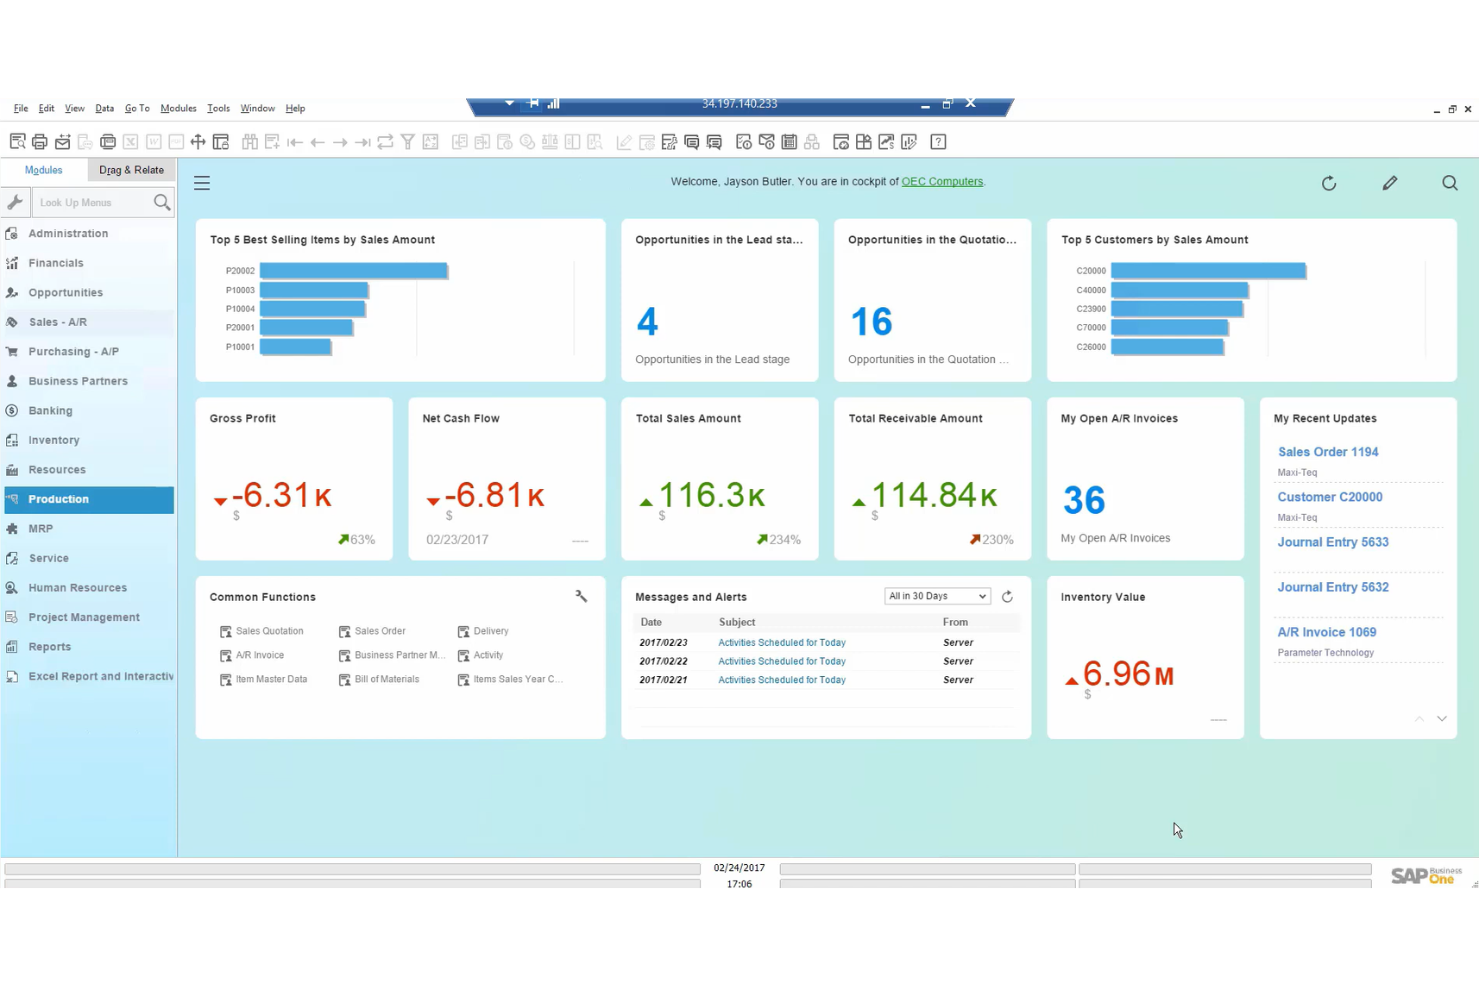Click the cockpit refresh circular arrow icon

pos(1329,183)
